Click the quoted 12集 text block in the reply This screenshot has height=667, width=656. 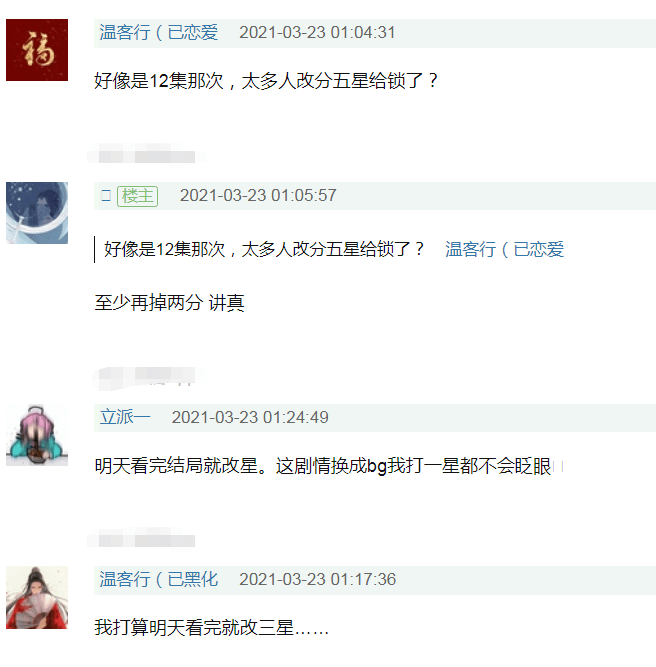[264, 249]
